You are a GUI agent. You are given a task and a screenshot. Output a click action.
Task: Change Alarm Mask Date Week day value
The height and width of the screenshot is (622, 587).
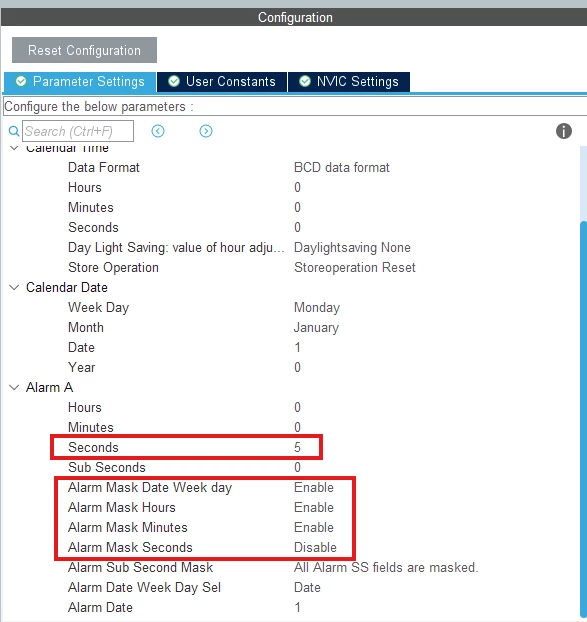tap(314, 488)
